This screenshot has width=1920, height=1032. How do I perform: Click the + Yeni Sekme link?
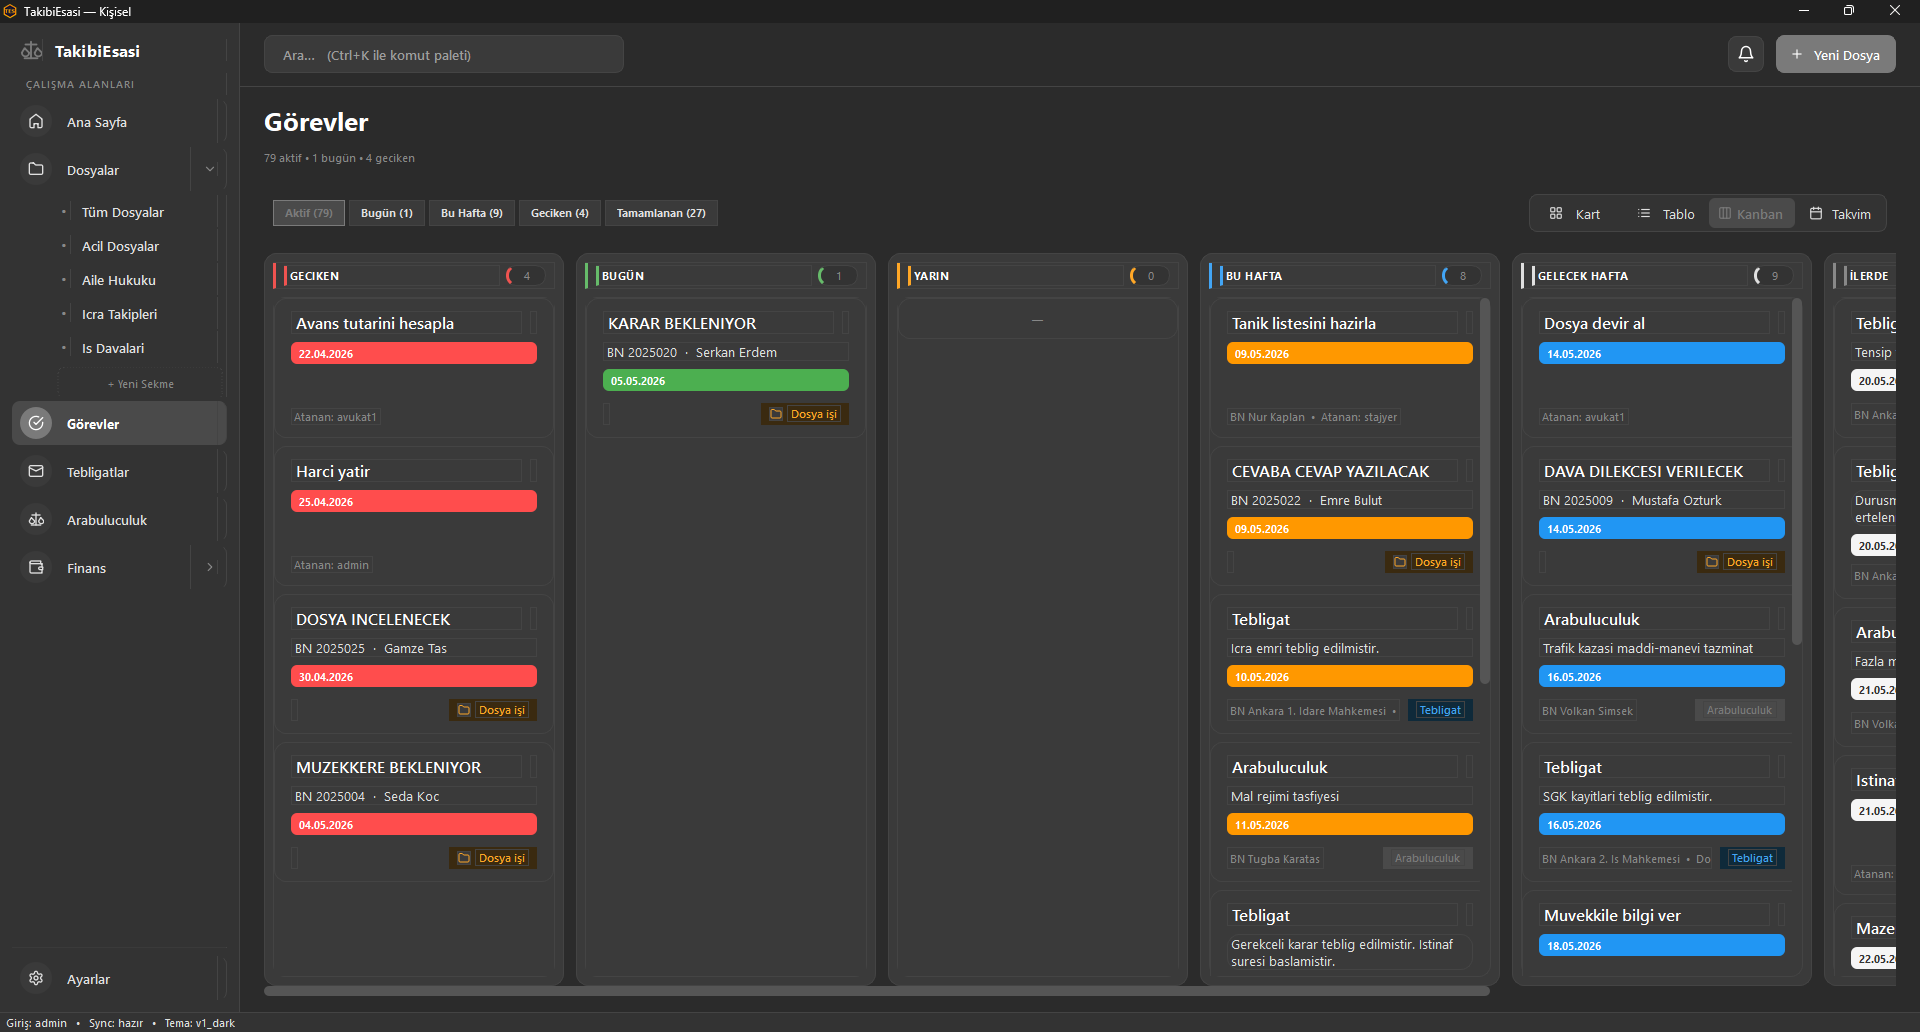[141, 384]
